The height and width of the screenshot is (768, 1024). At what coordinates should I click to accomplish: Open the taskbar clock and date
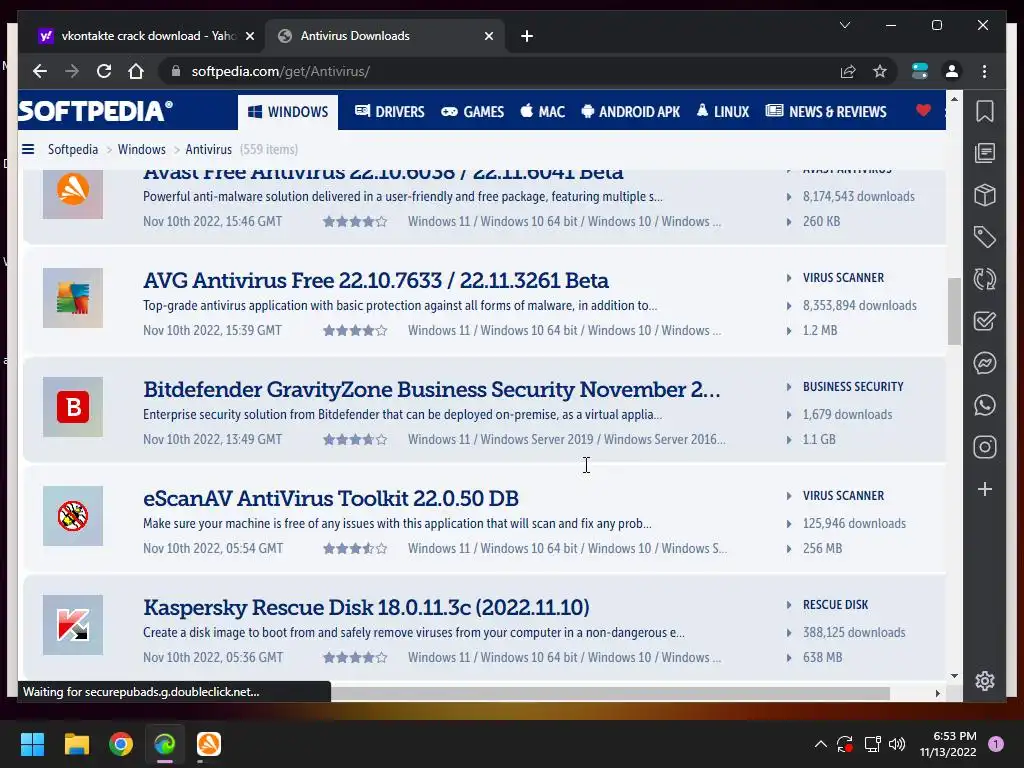pos(948,744)
